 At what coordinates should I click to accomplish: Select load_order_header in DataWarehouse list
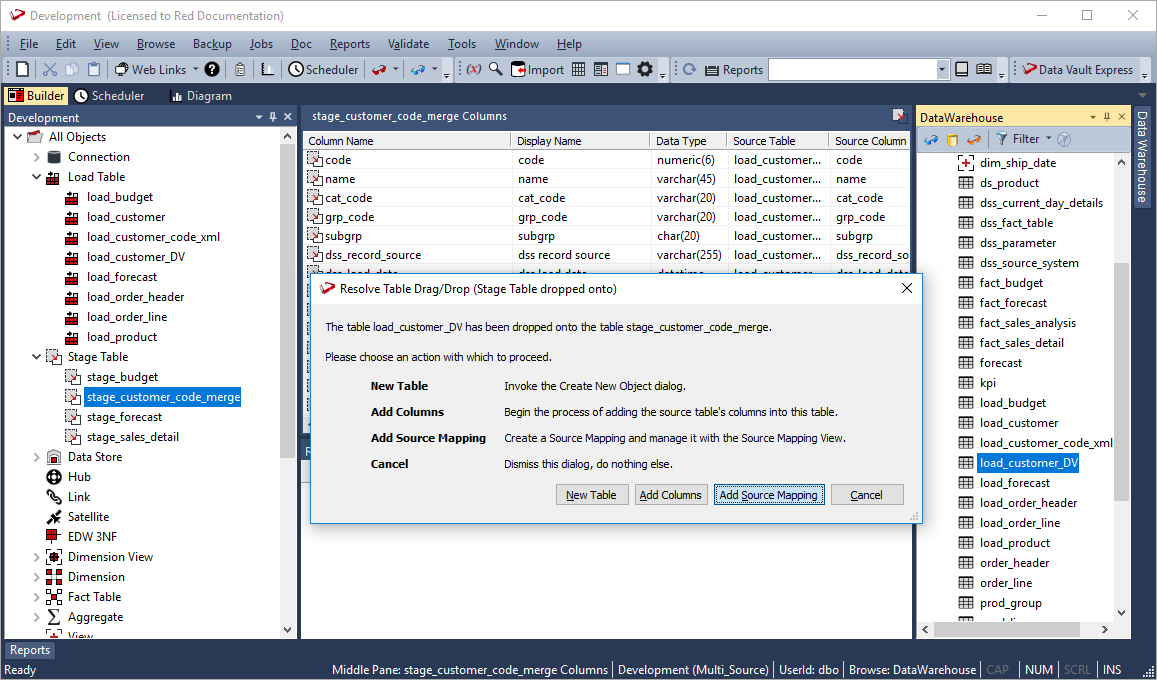(x=1028, y=503)
